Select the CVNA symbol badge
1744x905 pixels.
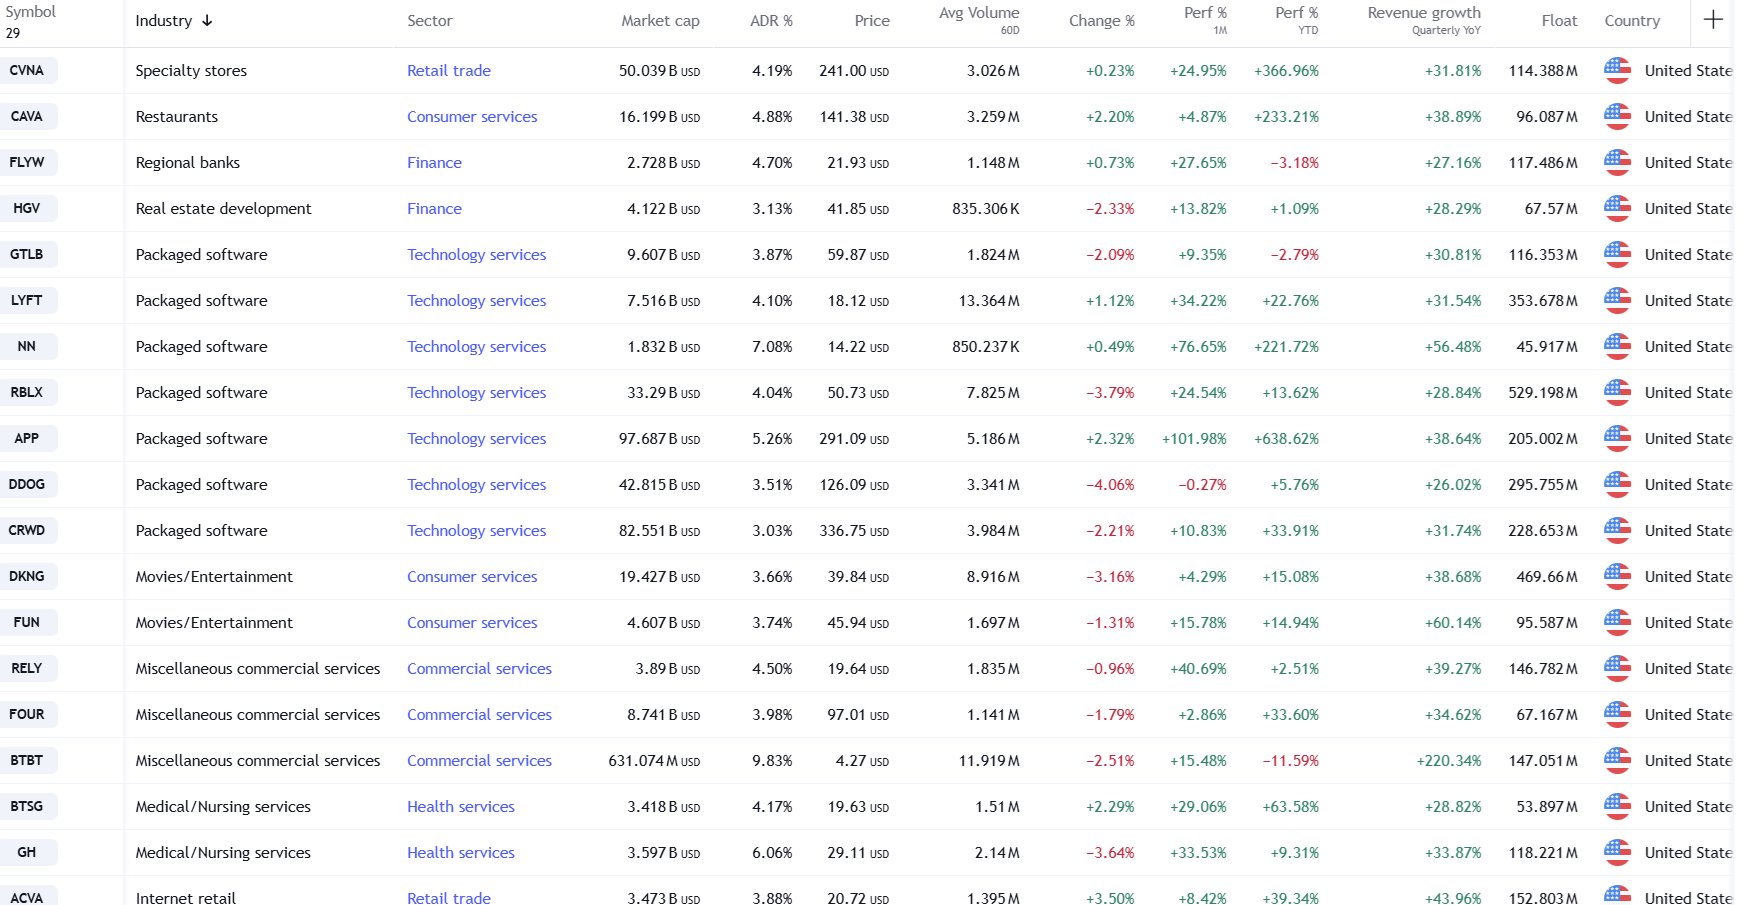click(x=27, y=70)
